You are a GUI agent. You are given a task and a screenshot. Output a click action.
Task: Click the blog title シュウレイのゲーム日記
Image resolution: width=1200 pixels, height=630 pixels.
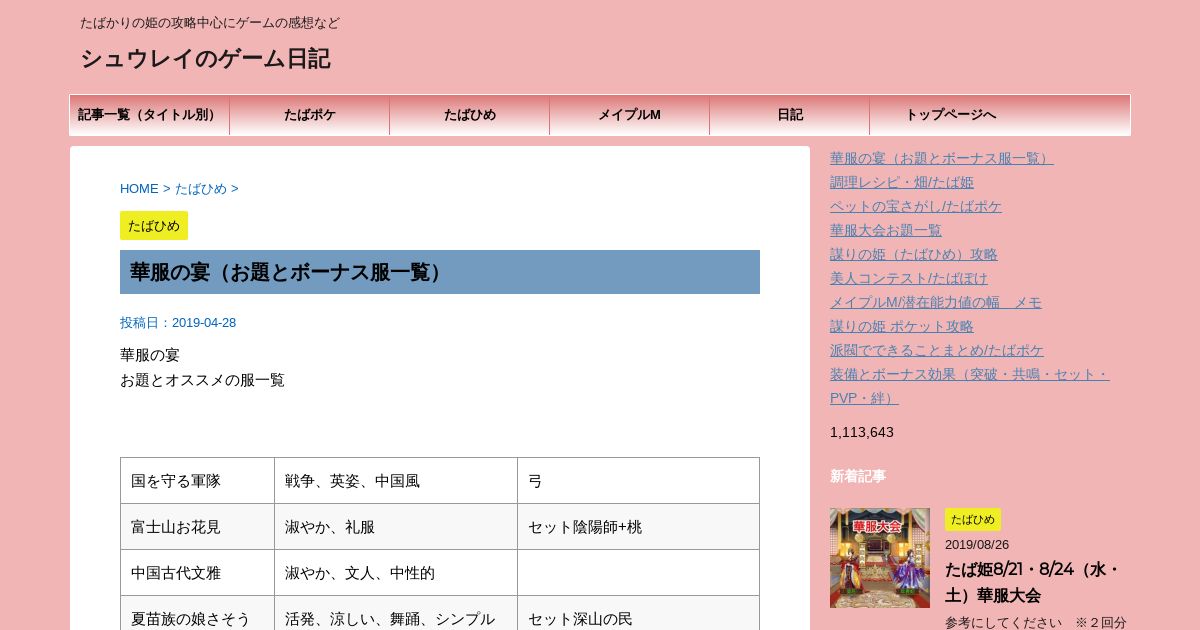tap(205, 59)
